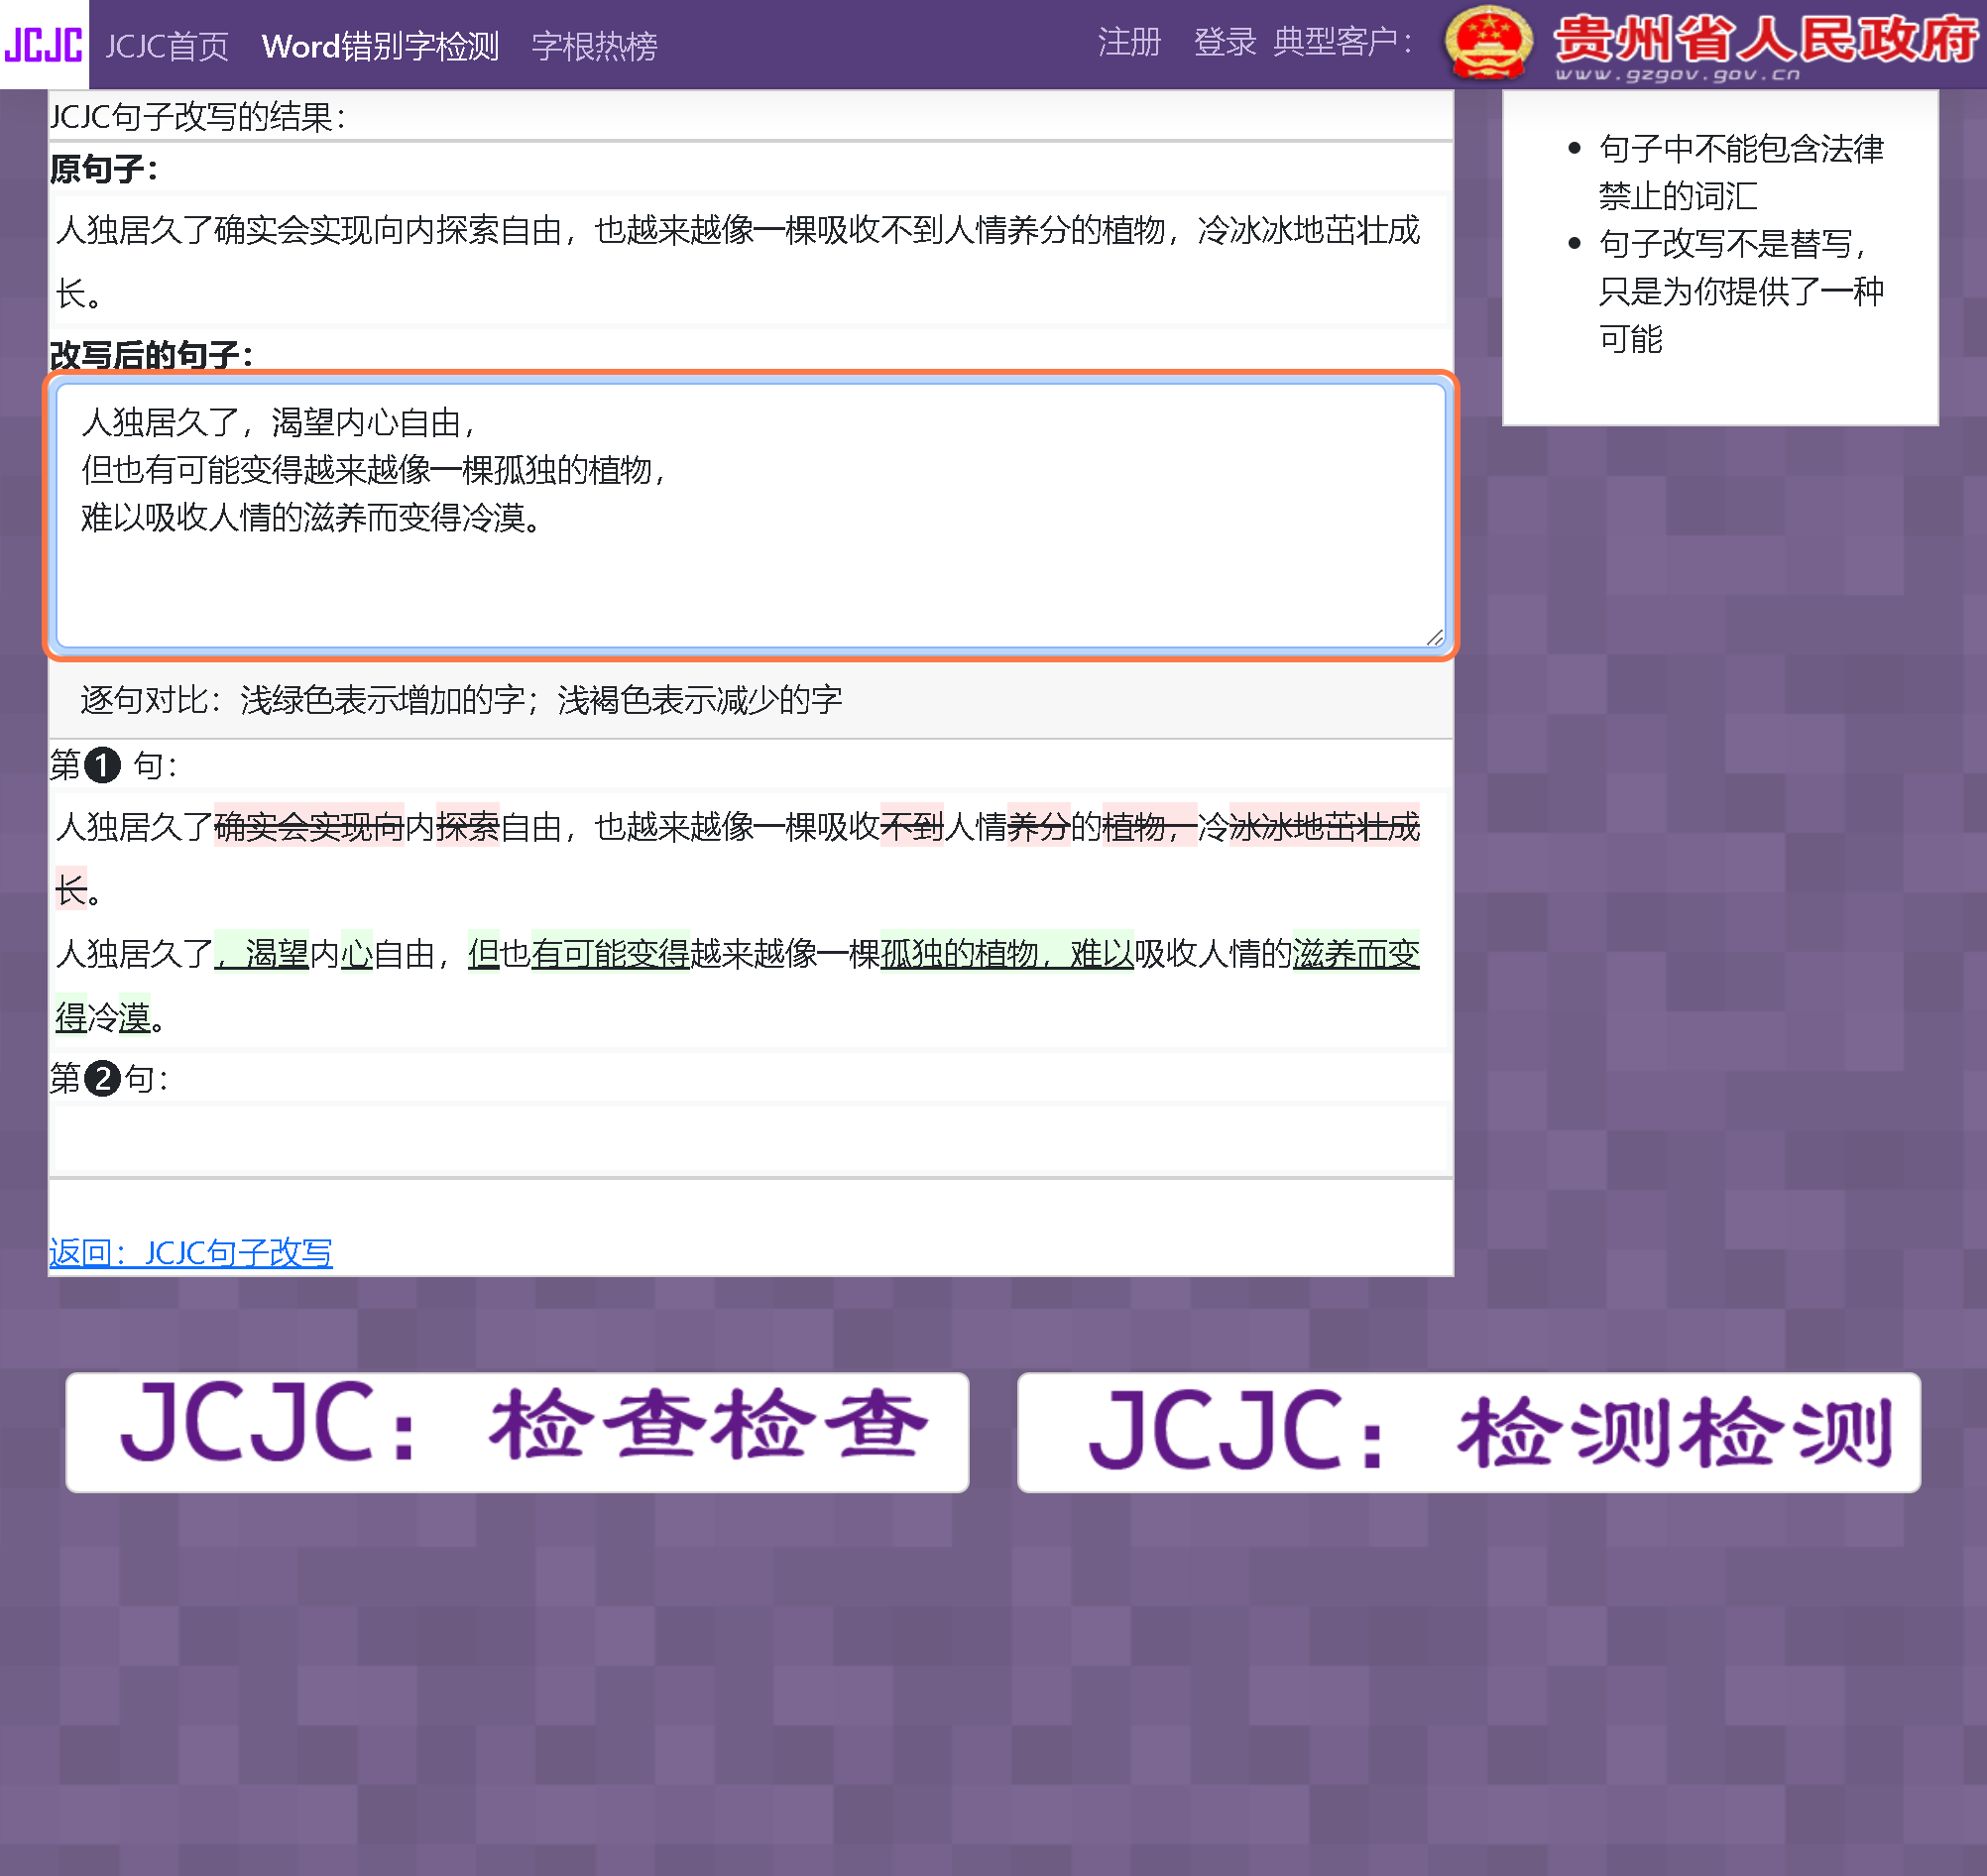Click the 注册 link

(x=1129, y=42)
